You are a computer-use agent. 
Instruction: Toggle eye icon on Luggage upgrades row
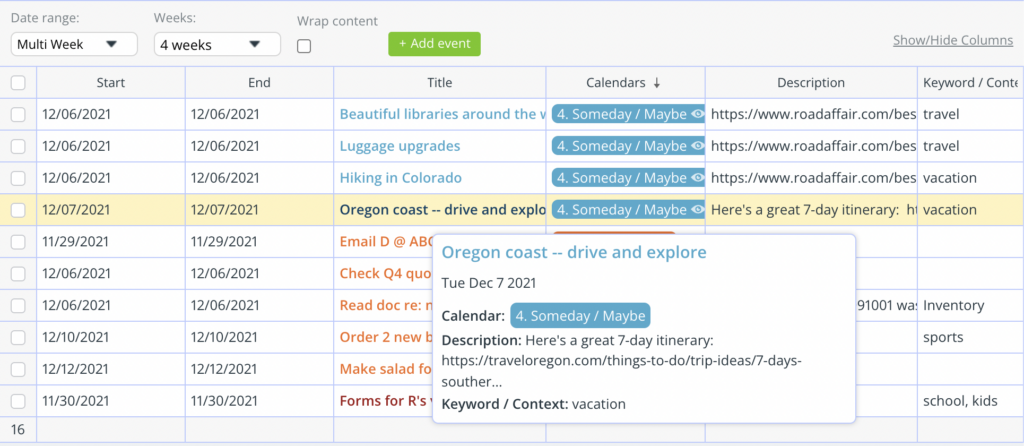click(697, 146)
